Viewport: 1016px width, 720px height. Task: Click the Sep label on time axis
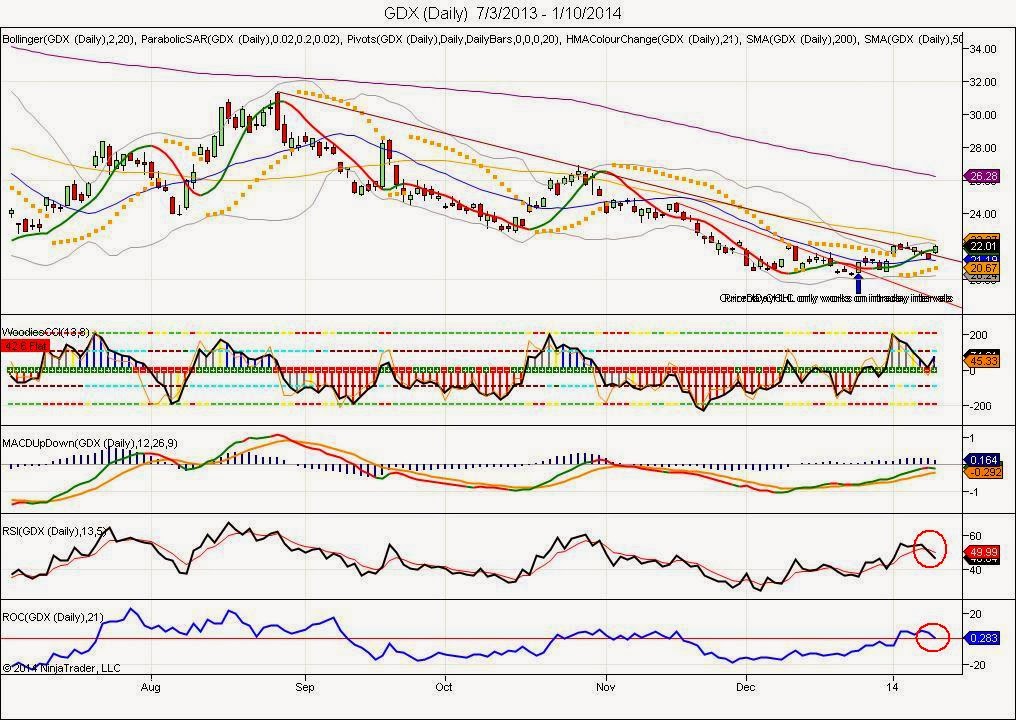tap(305, 686)
